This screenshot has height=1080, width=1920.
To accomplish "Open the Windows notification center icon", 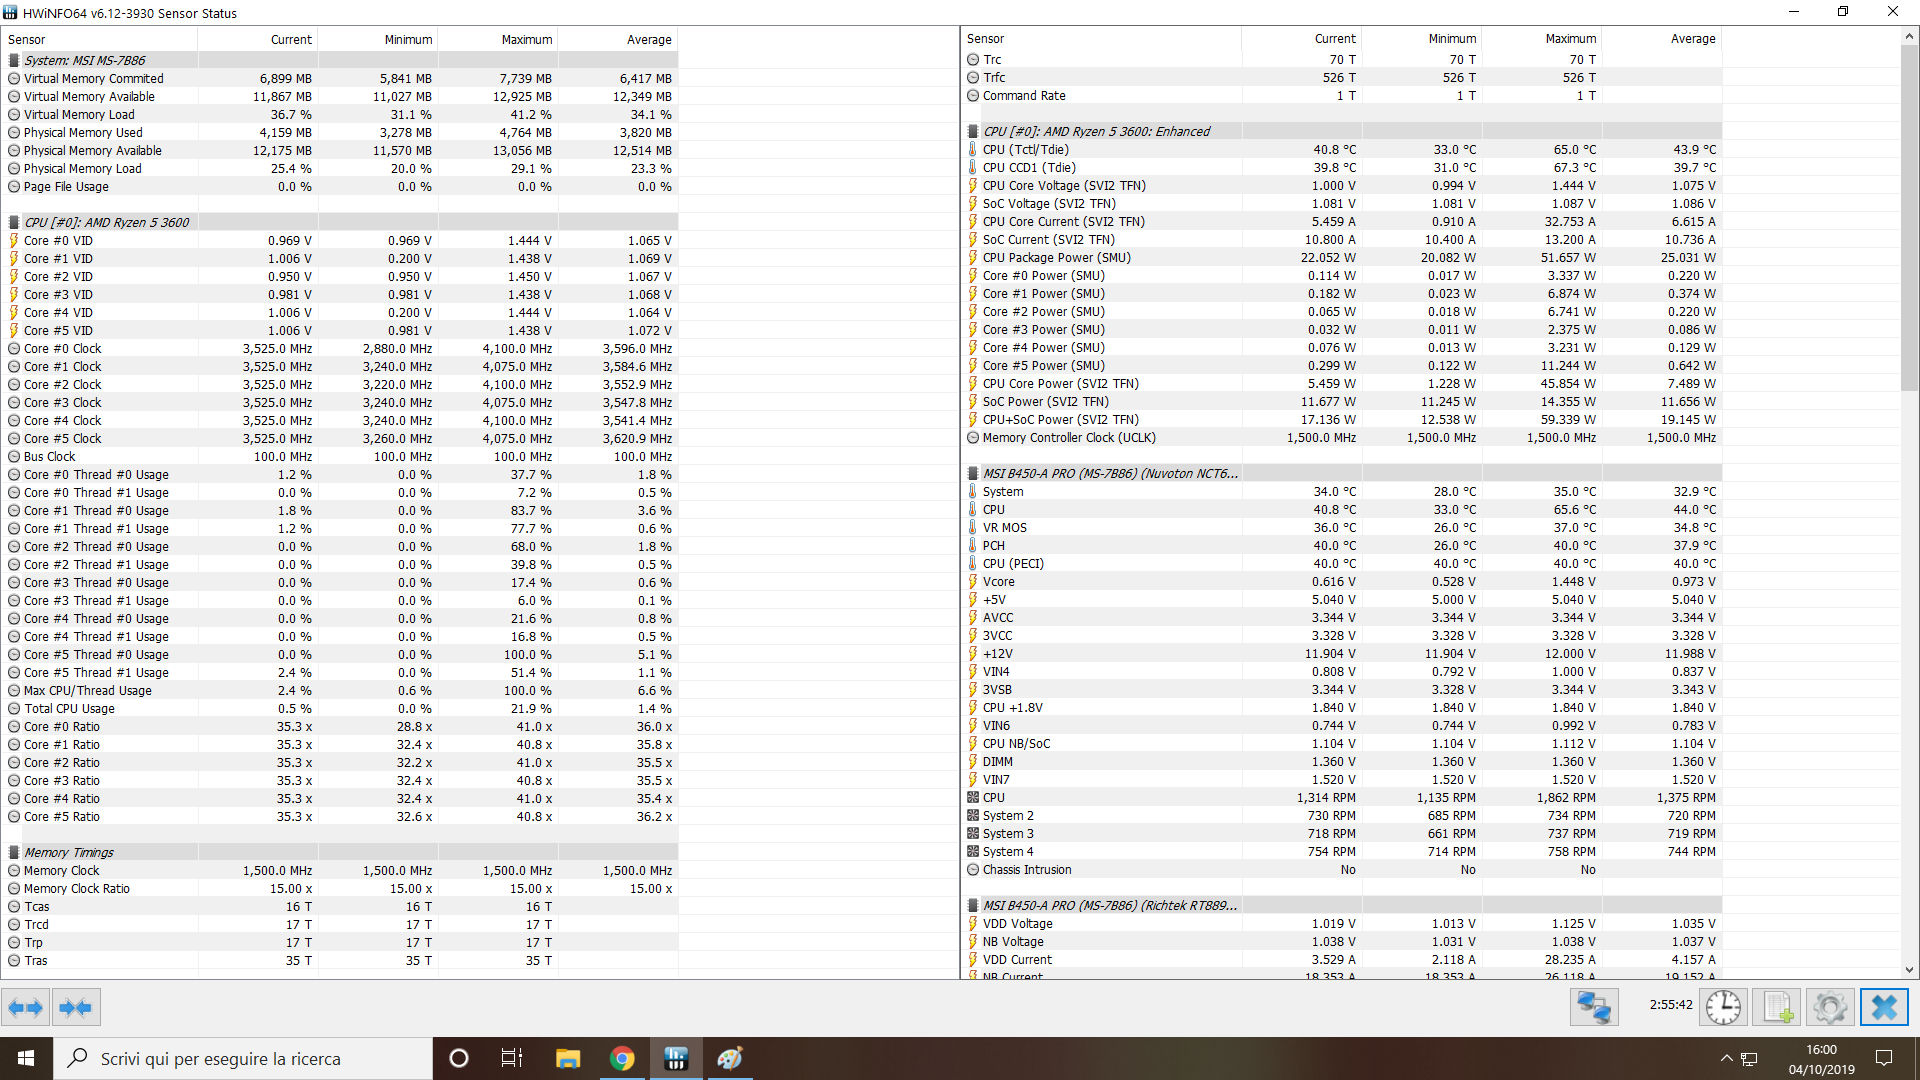I will coord(1884,1058).
